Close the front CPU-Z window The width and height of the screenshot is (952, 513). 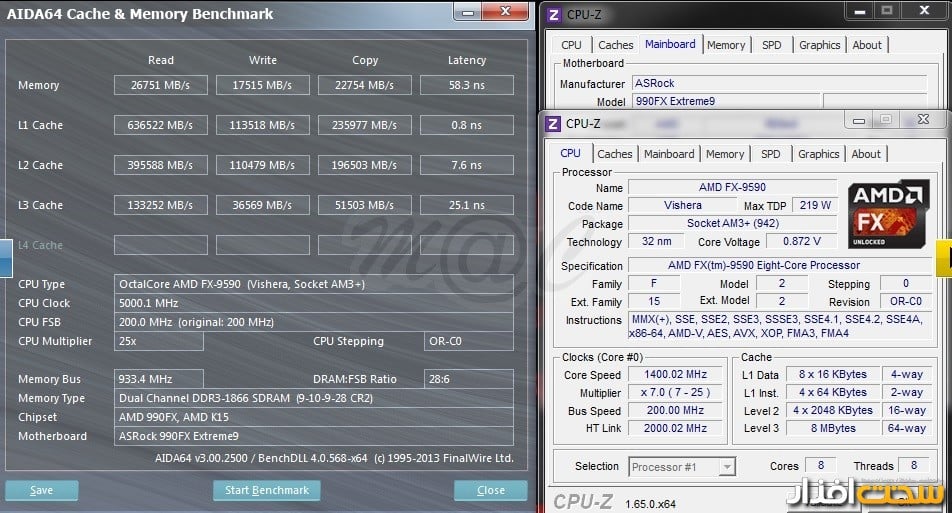pyautogui.click(x=923, y=120)
